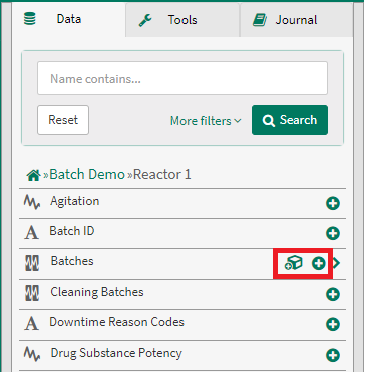
Task: Go to home via house breadcrumb icon
Action: pyautogui.click(x=33, y=175)
